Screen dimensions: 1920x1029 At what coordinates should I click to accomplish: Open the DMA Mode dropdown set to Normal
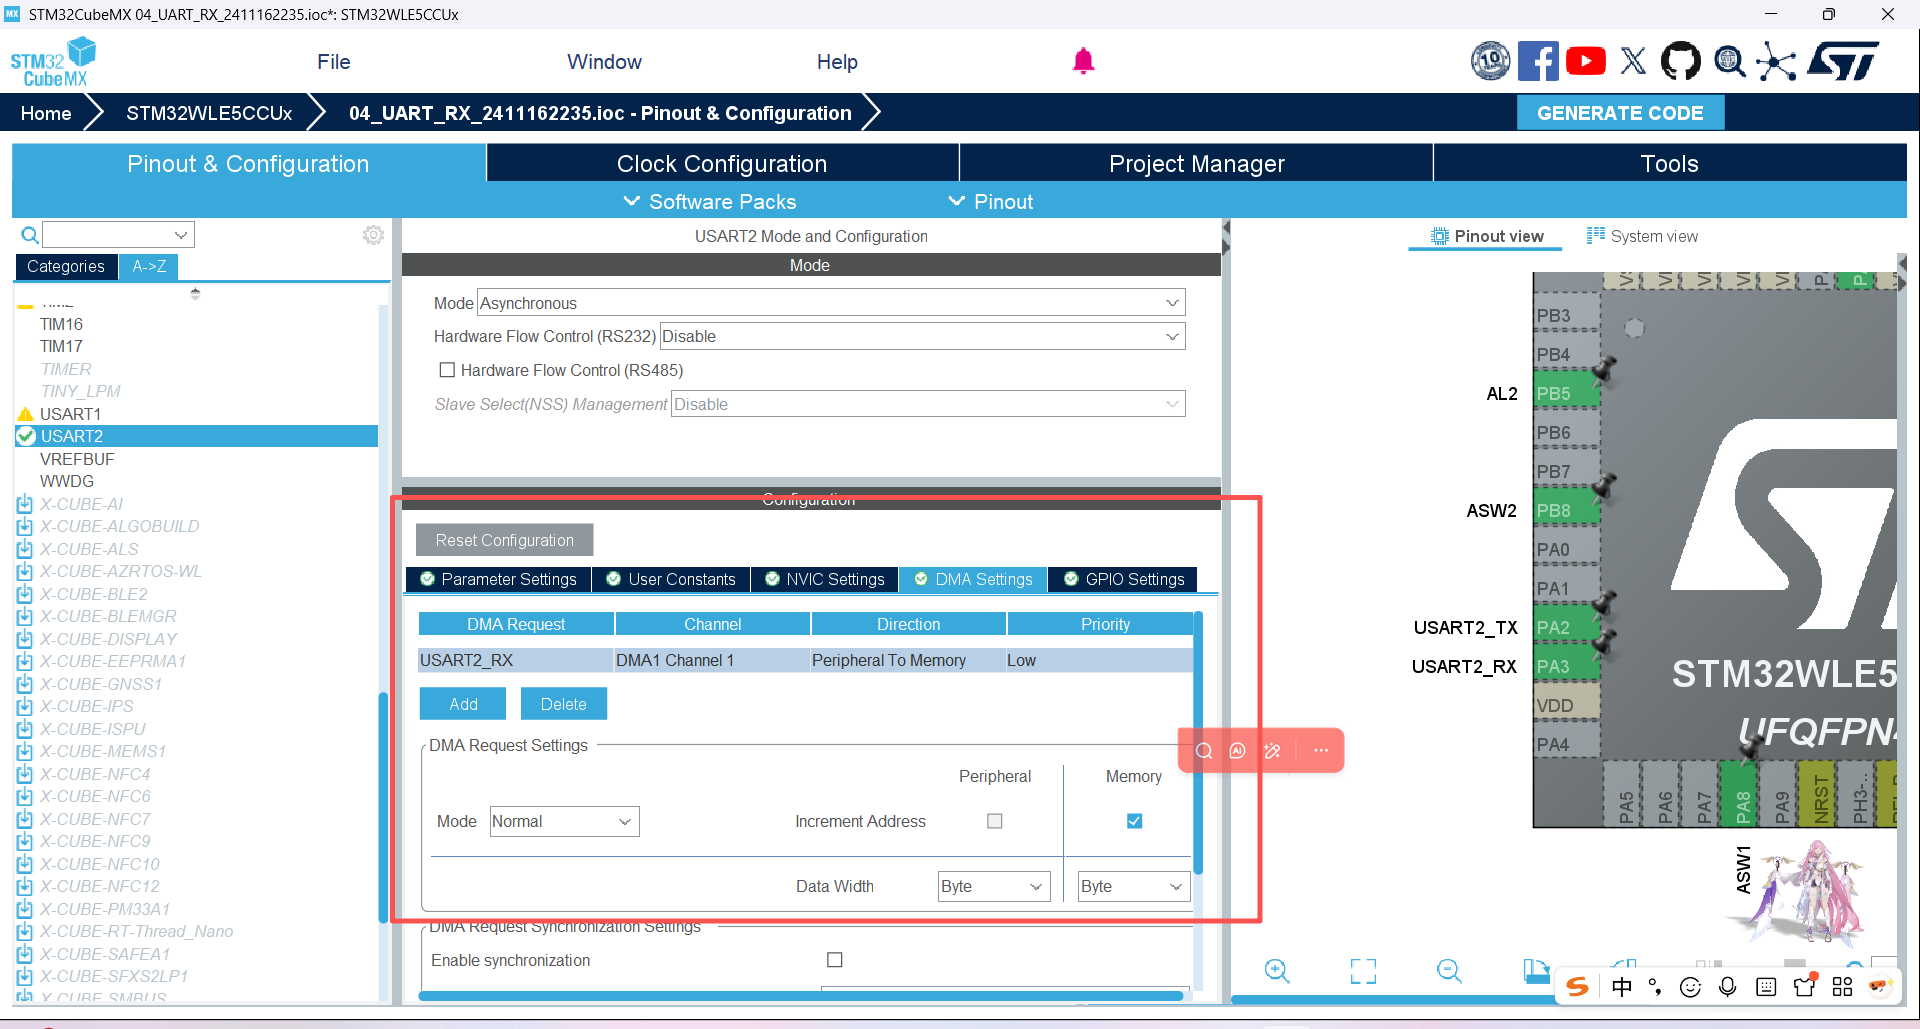point(564,821)
